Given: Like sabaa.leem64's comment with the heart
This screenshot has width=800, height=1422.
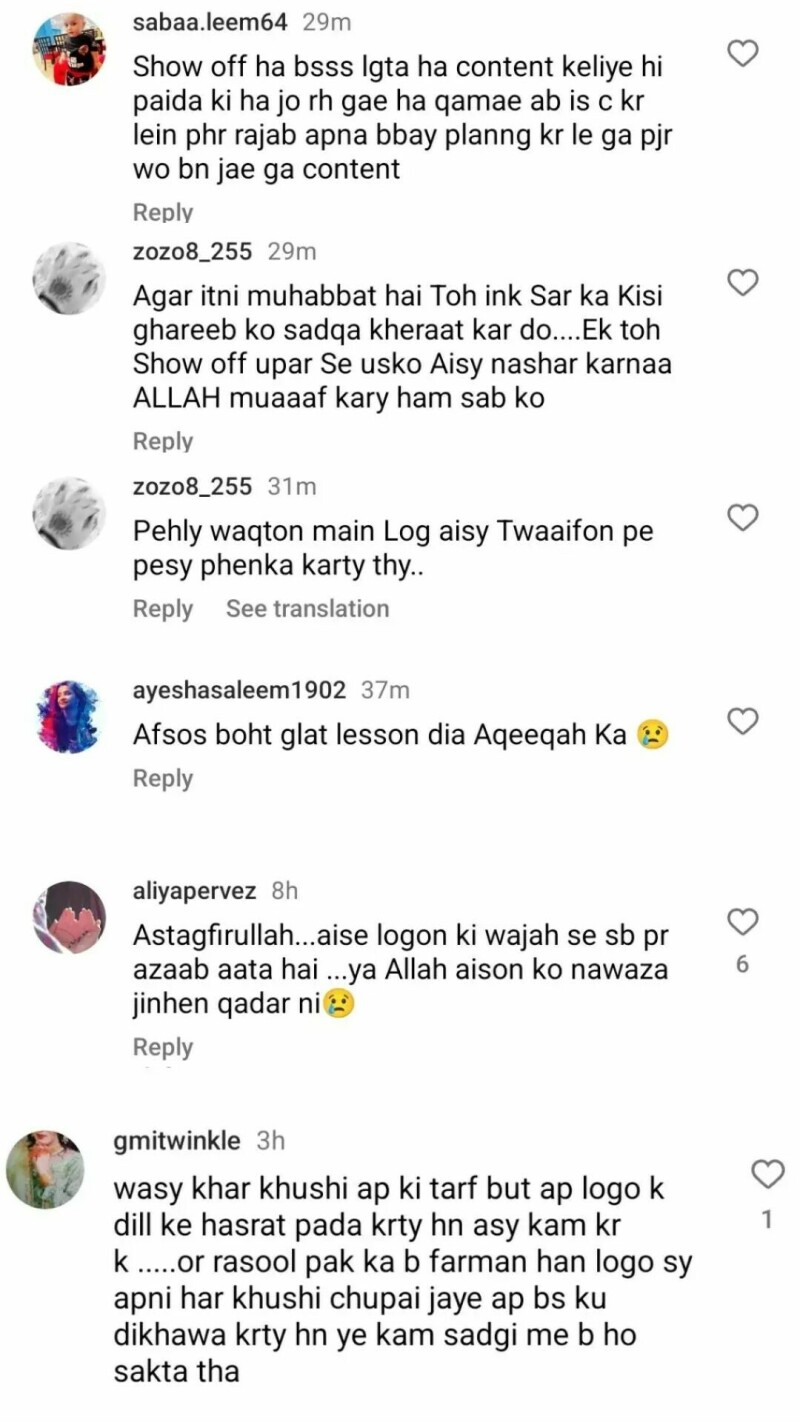Looking at the screenshot, I should point(742,52).
